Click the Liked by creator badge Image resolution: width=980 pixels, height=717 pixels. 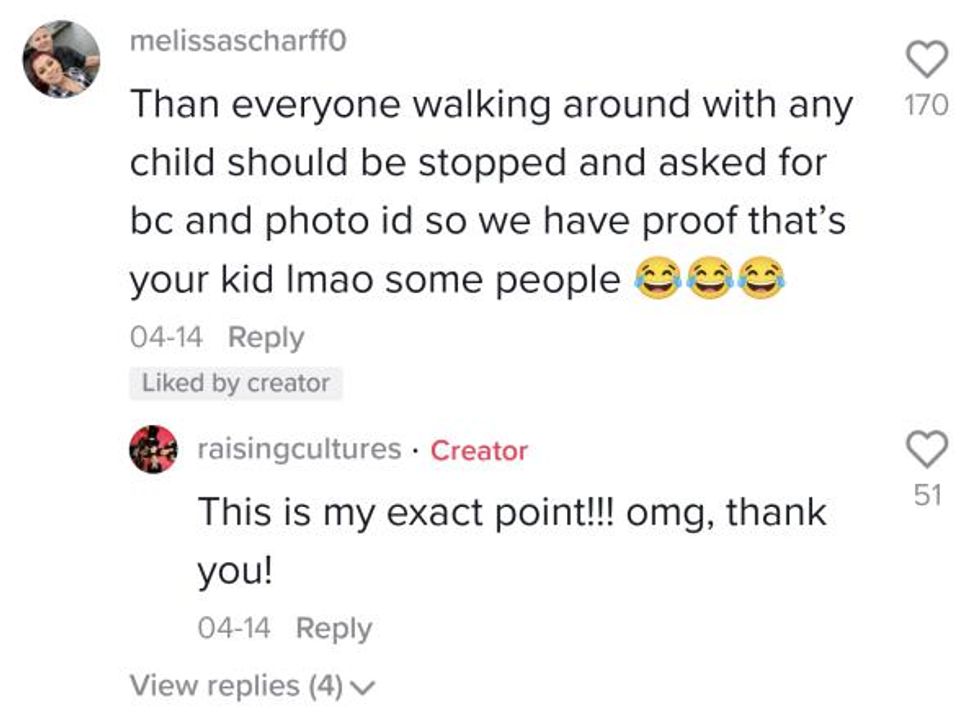pos(236,383)
